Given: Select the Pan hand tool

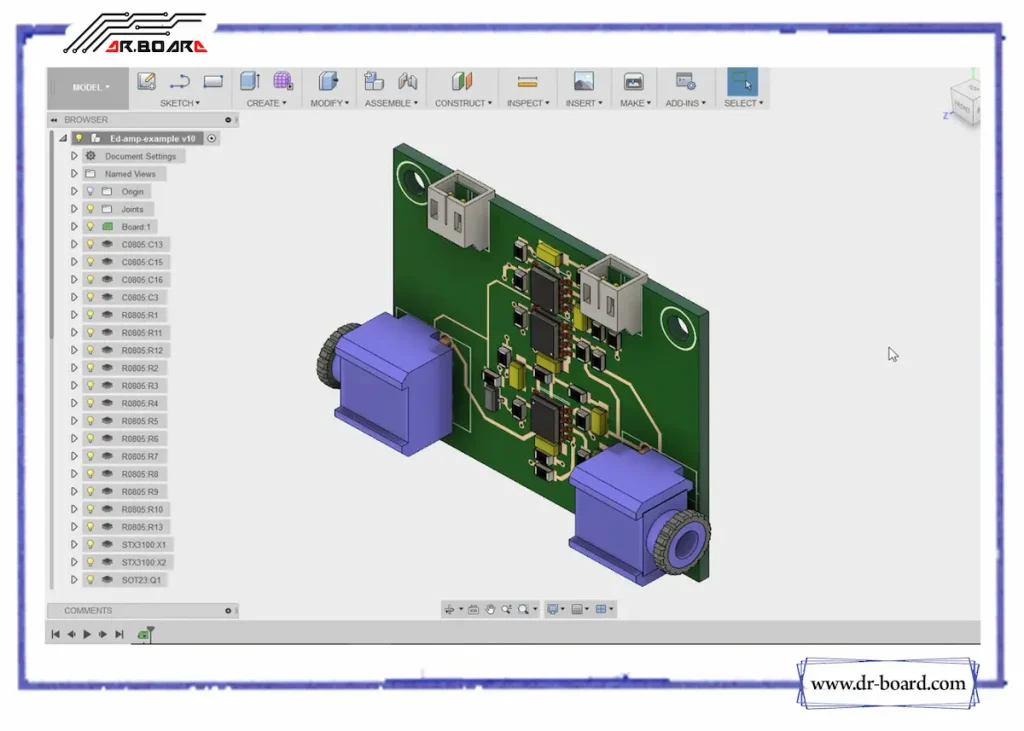Looking at the screenshot, I should 490,609.
